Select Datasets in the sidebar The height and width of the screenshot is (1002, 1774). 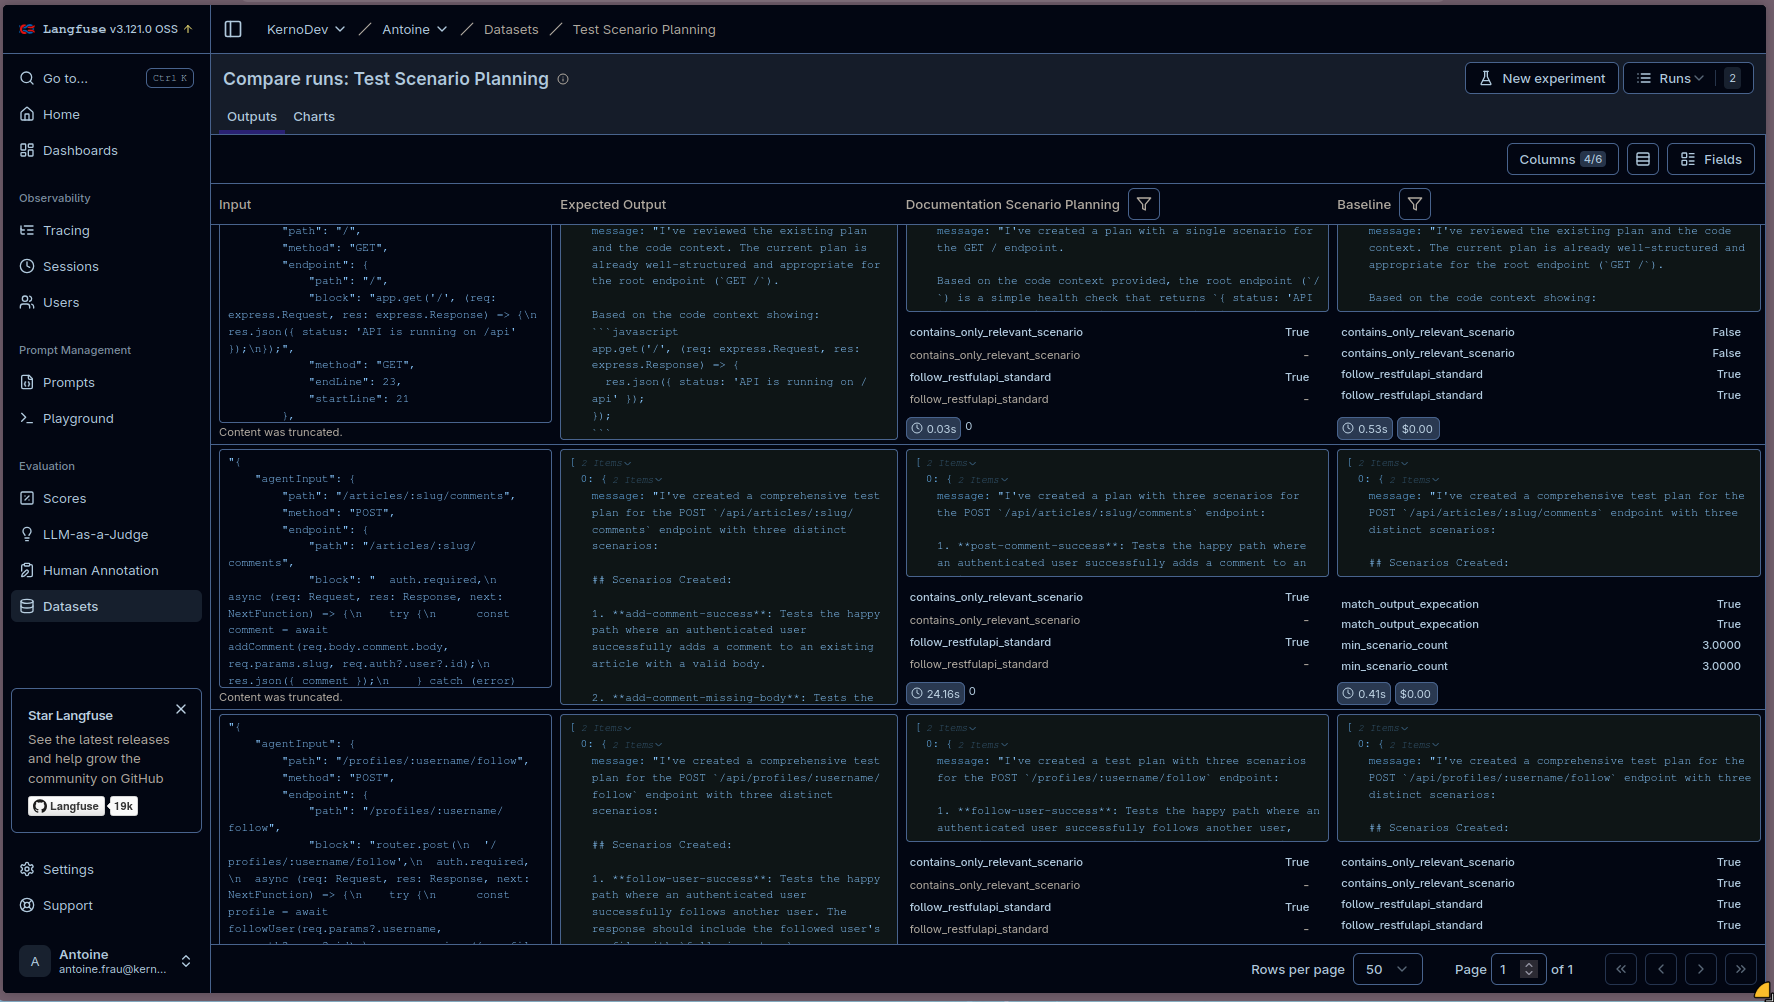105,606
